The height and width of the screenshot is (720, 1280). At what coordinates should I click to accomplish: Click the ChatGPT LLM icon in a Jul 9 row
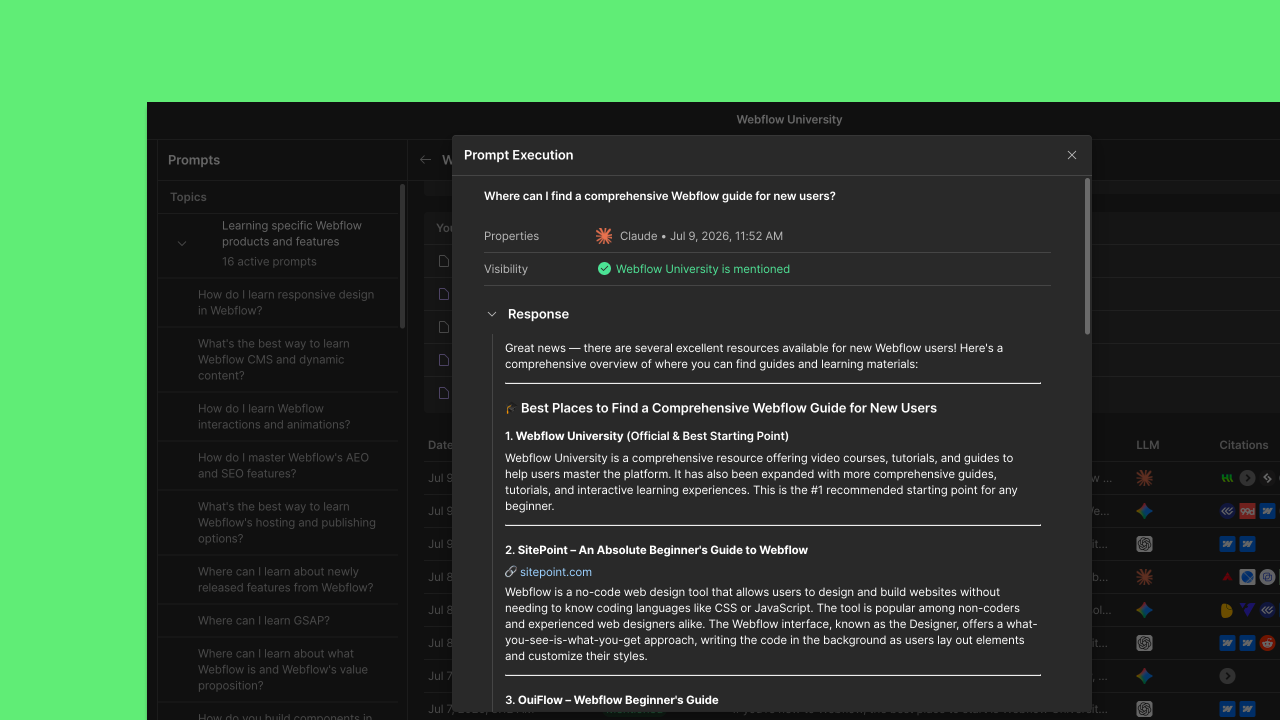tap(1145, 544)
